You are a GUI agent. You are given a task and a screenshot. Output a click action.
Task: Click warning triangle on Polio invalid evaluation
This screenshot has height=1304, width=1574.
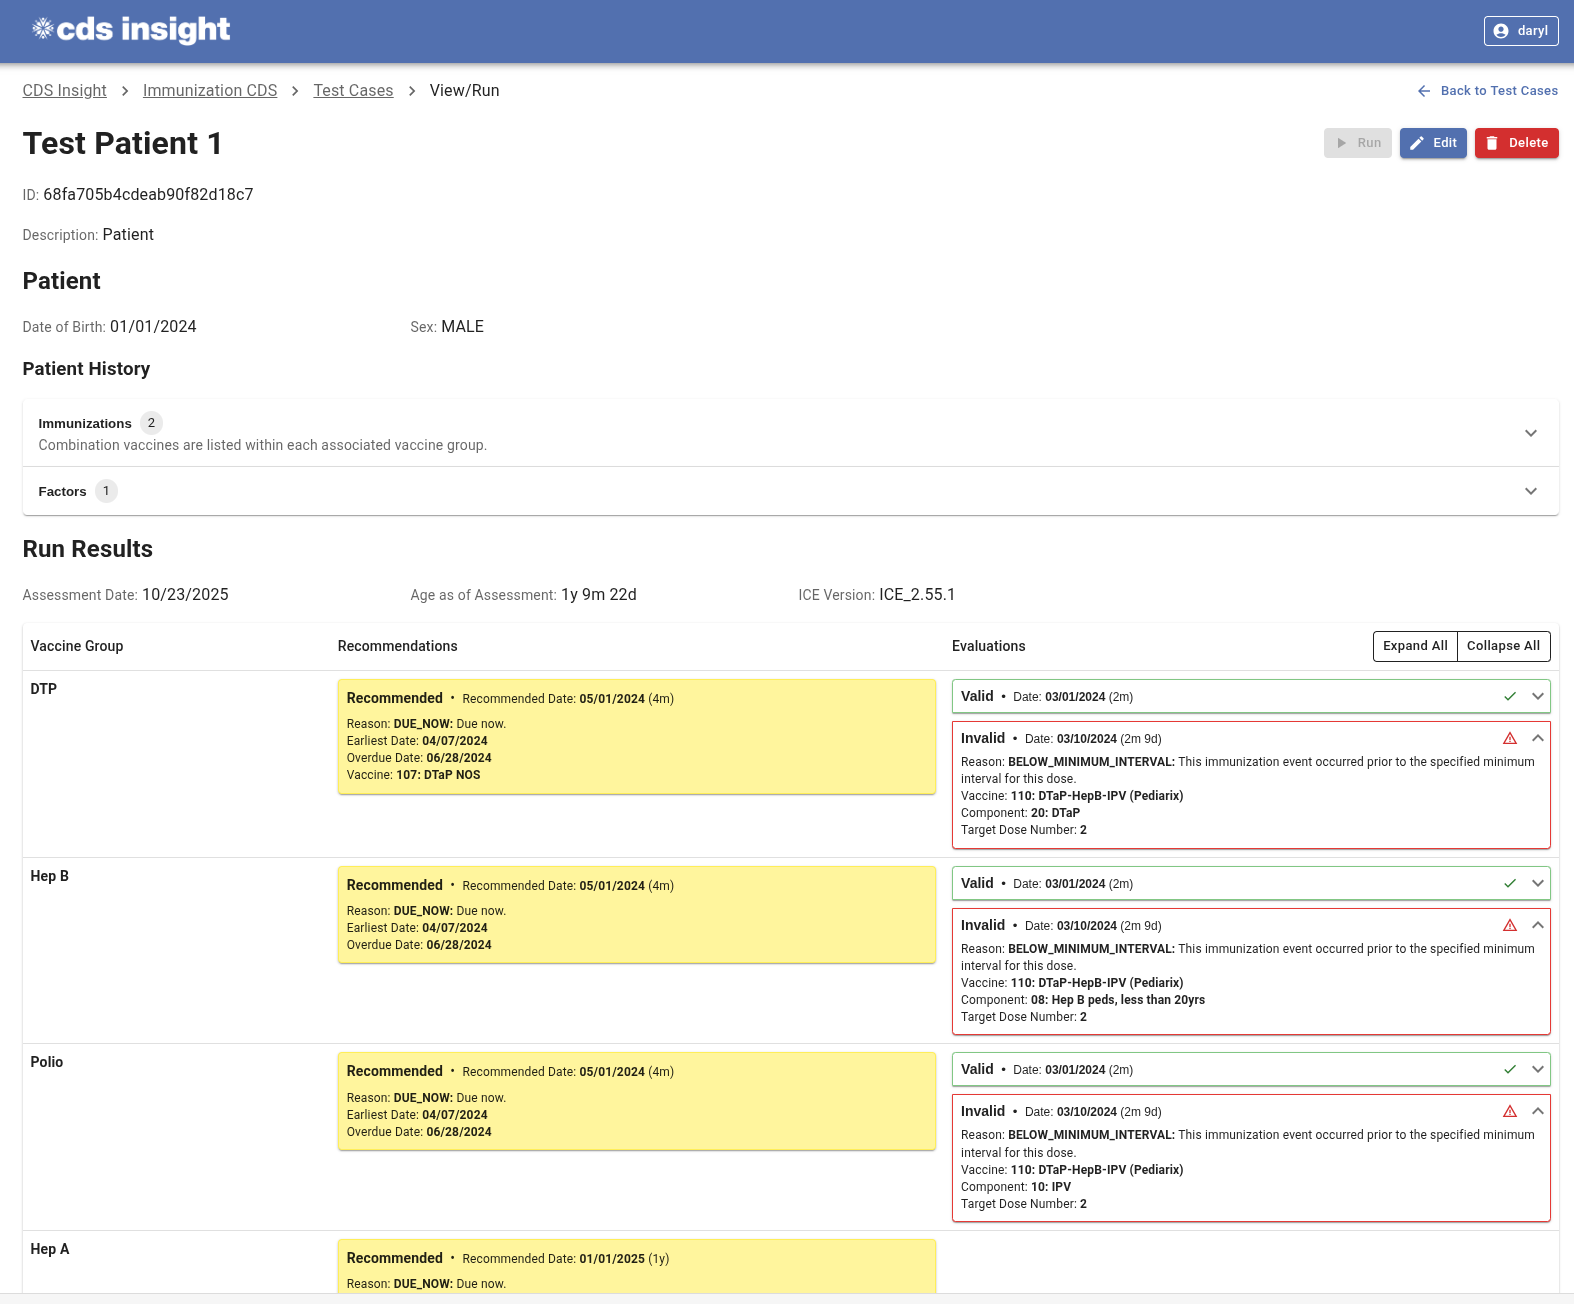[1510, 1112]
